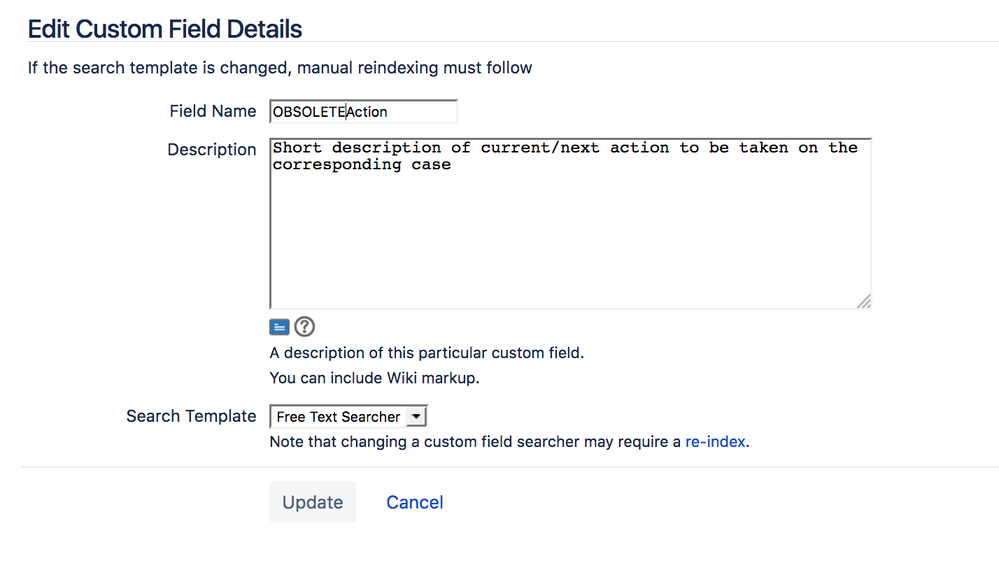Click the Description label
This screenshot has width=999, height=582.
[212, 149]
